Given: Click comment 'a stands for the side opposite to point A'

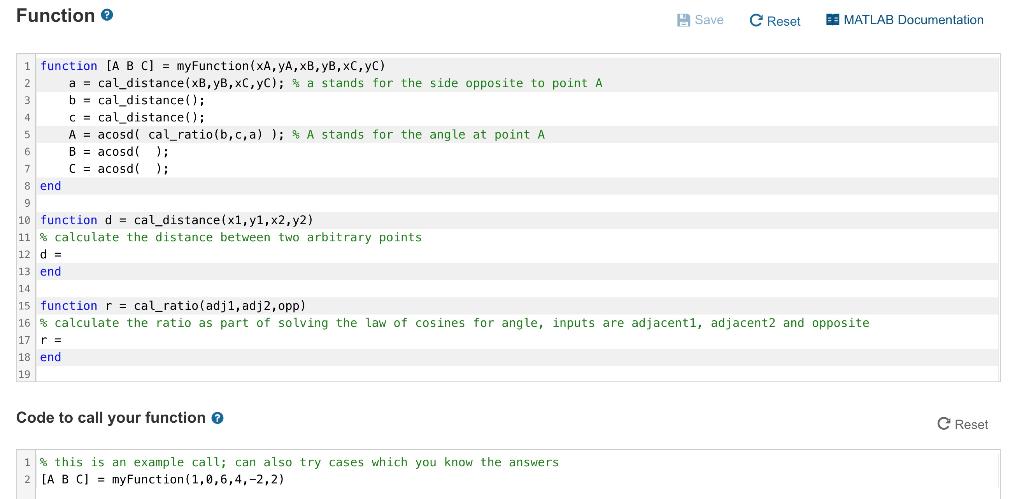Looking at the screenshot, I should [447, 83].
